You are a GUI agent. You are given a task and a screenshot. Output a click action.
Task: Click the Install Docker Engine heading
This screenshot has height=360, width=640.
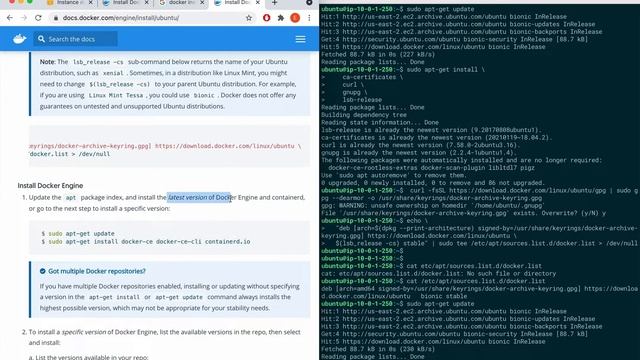pos(50,186)
